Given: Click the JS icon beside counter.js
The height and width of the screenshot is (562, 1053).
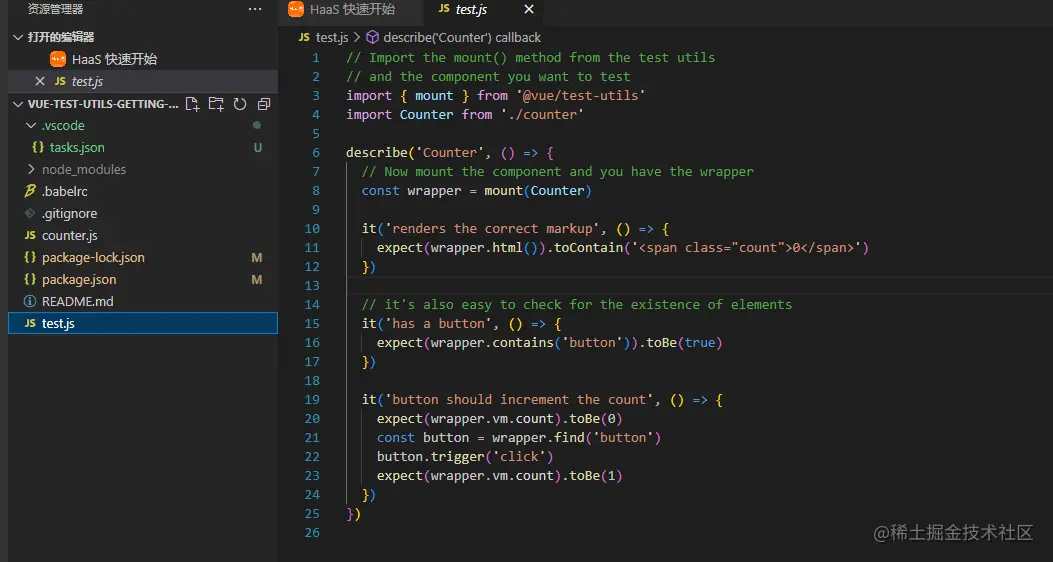Looking at the screenshot, I should click(x=30, y=236).
